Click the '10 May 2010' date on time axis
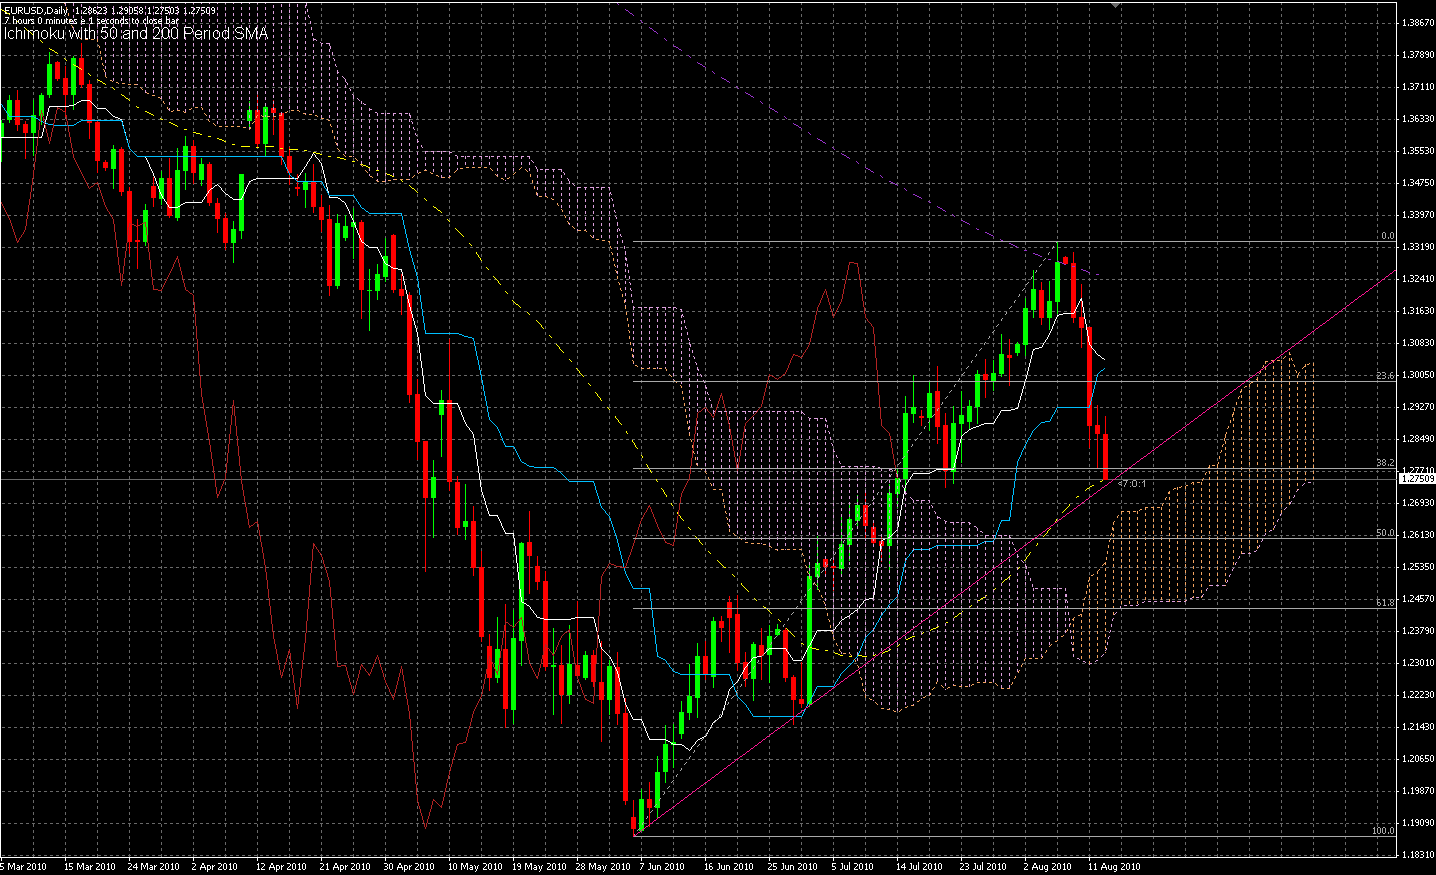Image resolution: width=1436 pixels, height=875 pixels. coord(475,867)
